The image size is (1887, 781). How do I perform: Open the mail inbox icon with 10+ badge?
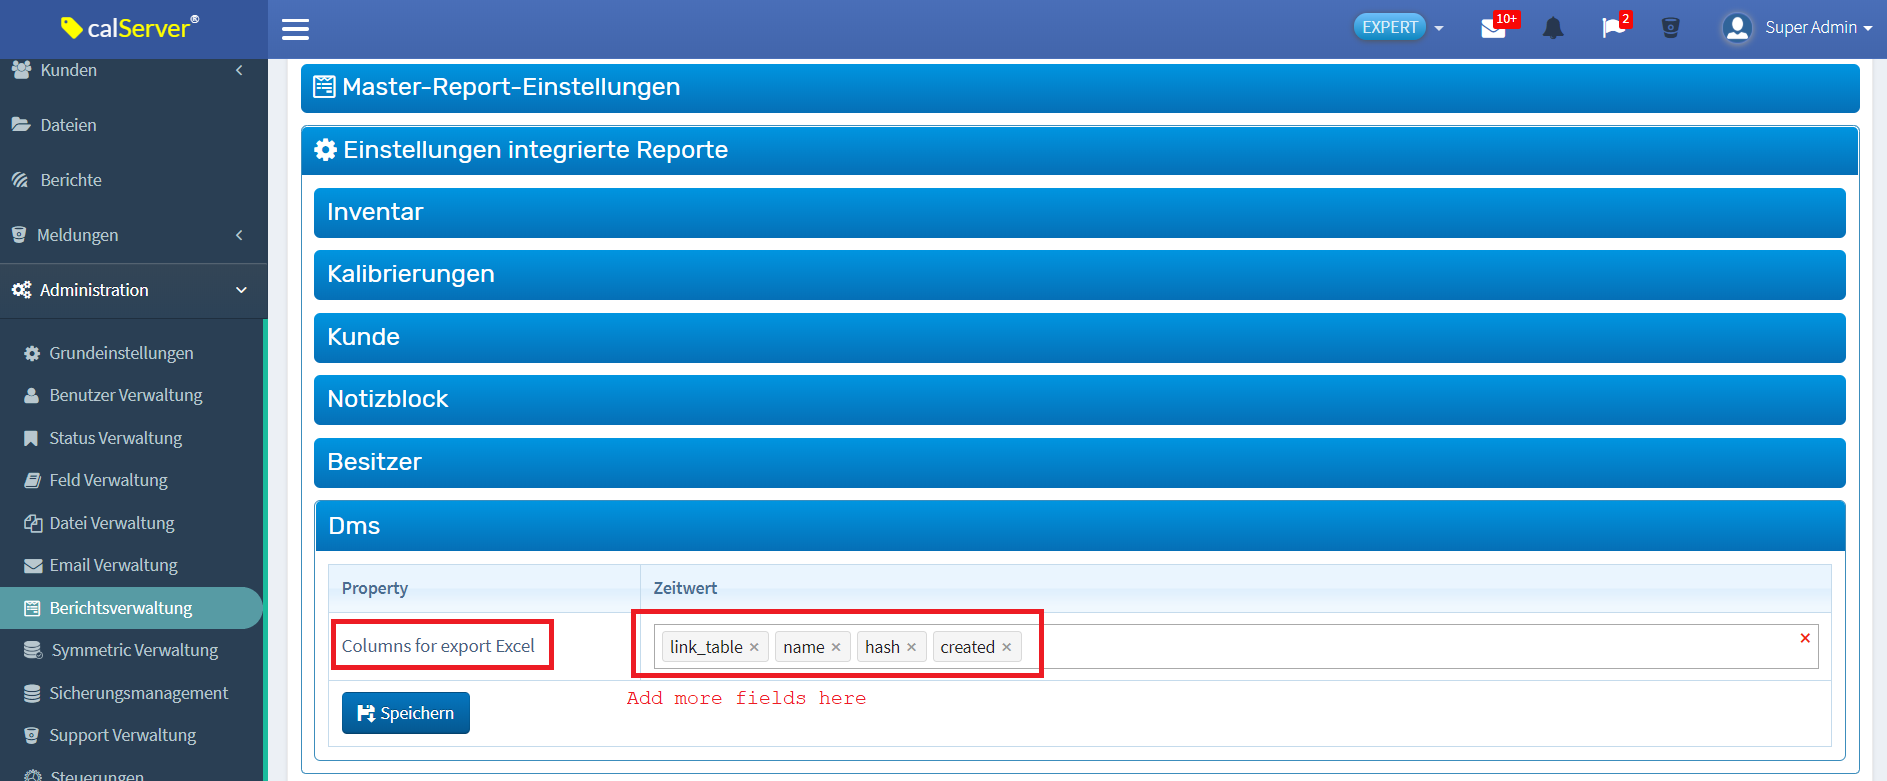tap(1494, 28)
